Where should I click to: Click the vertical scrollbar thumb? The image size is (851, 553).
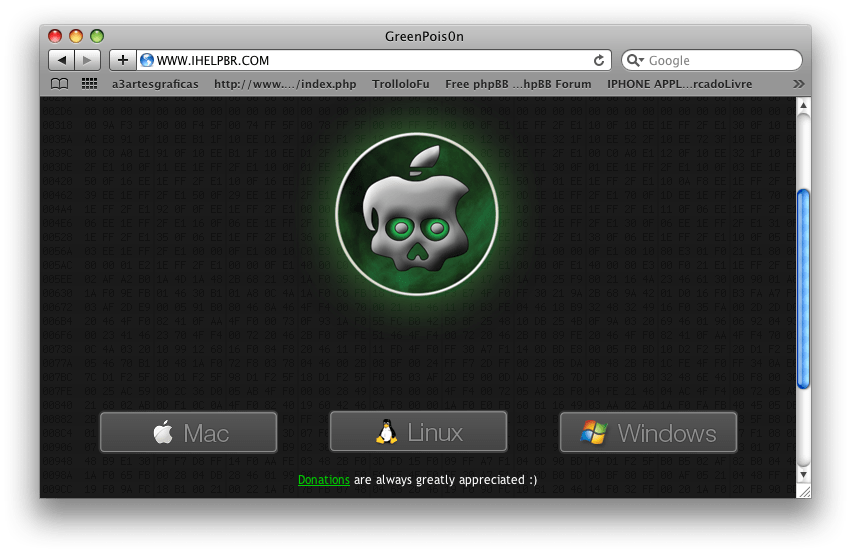[x=803, y=289]
